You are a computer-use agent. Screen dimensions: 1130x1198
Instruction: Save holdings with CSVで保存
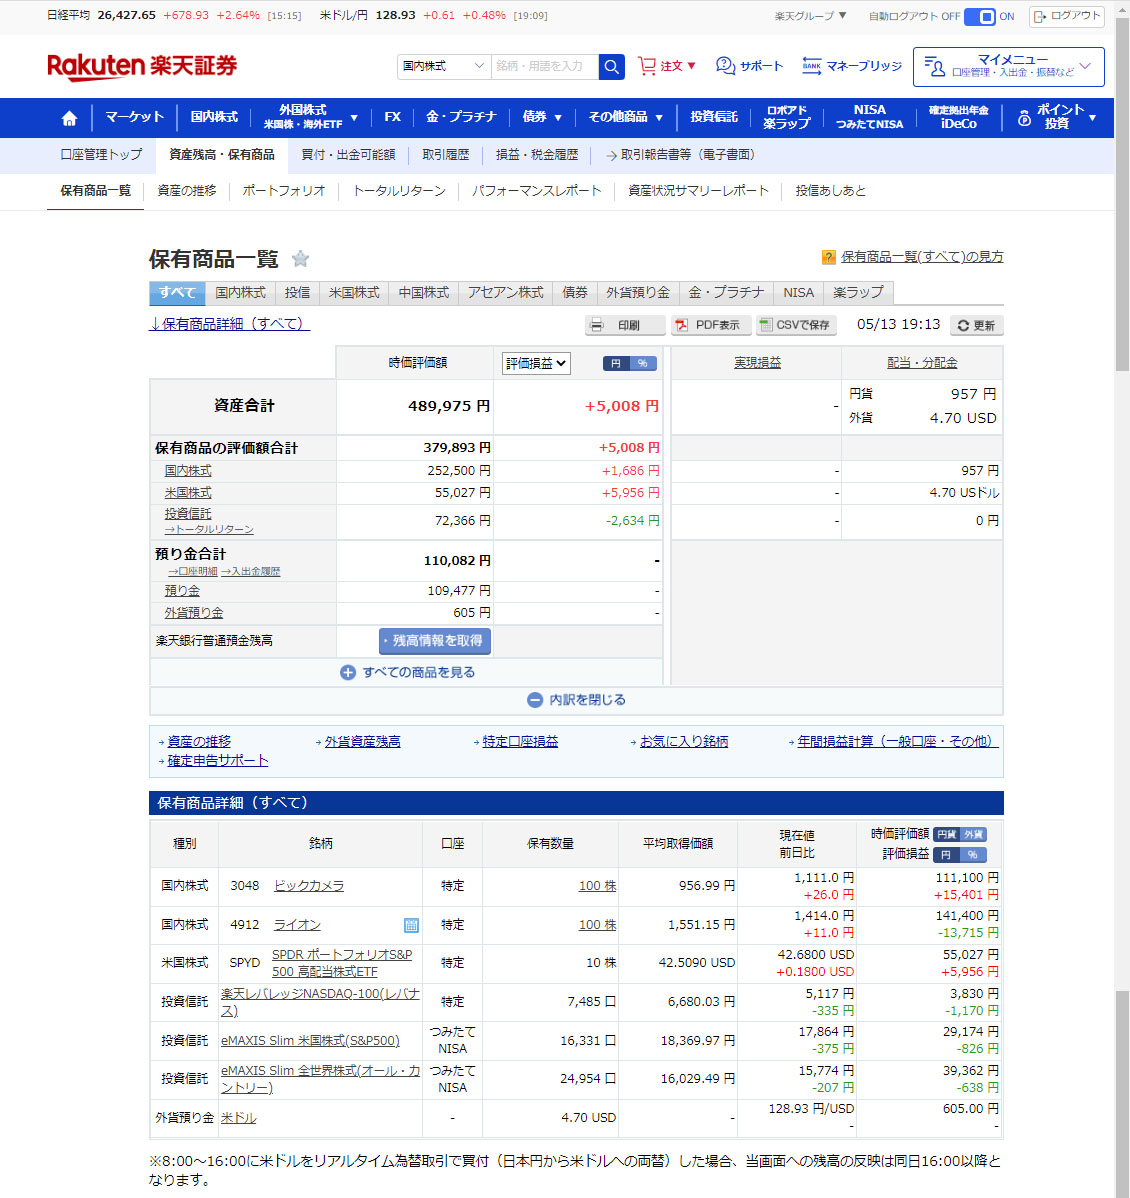tap(795, 325)
